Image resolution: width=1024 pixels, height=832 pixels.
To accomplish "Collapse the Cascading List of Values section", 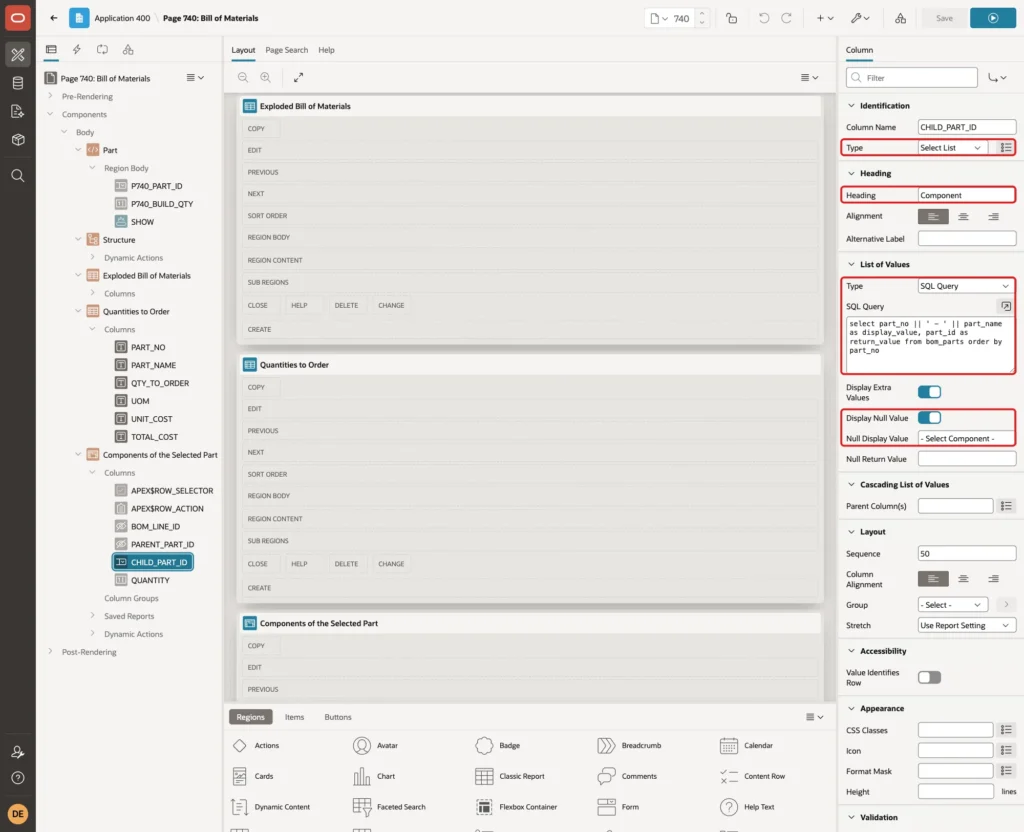I will pos(851,485).
